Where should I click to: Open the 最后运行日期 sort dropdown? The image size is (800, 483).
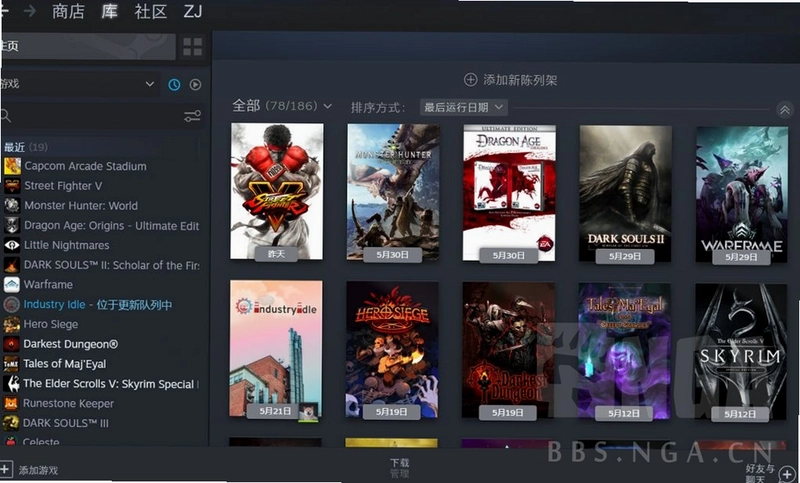pos(464,107)
